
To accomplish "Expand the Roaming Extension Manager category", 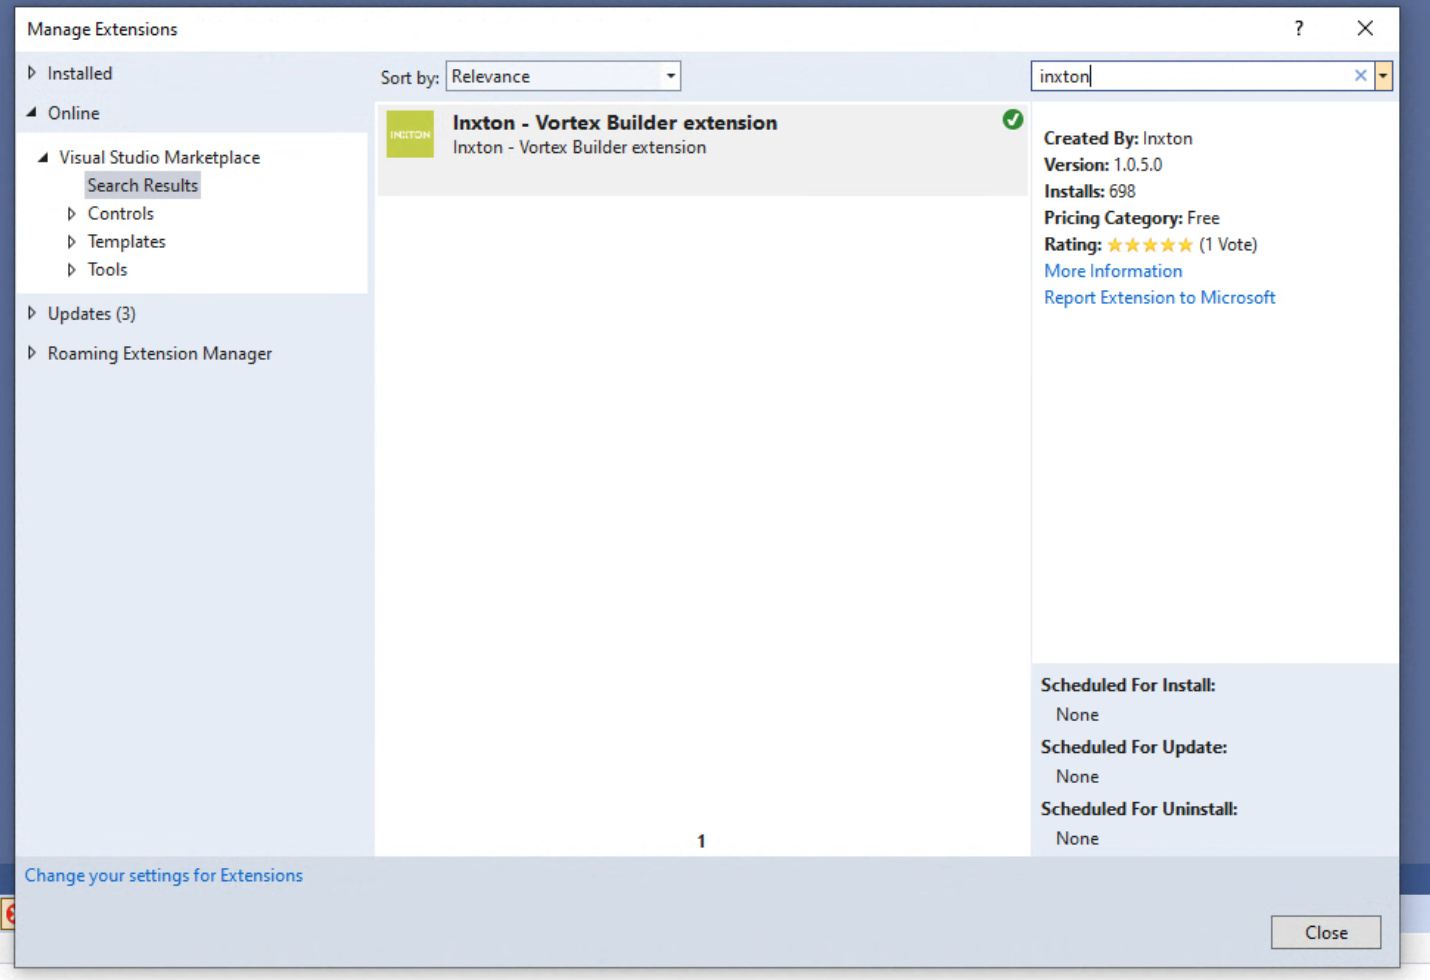I will (x=32, y=353).
